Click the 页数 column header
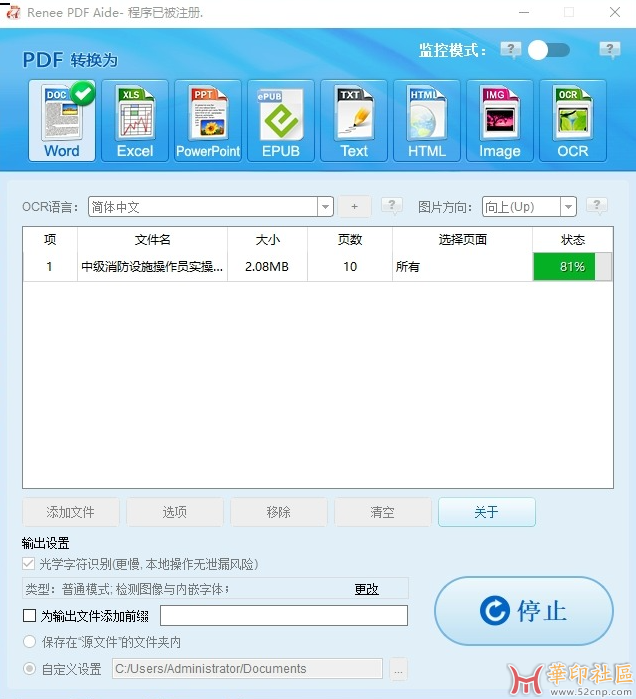The image size is (636, 699). pos(350,240)
